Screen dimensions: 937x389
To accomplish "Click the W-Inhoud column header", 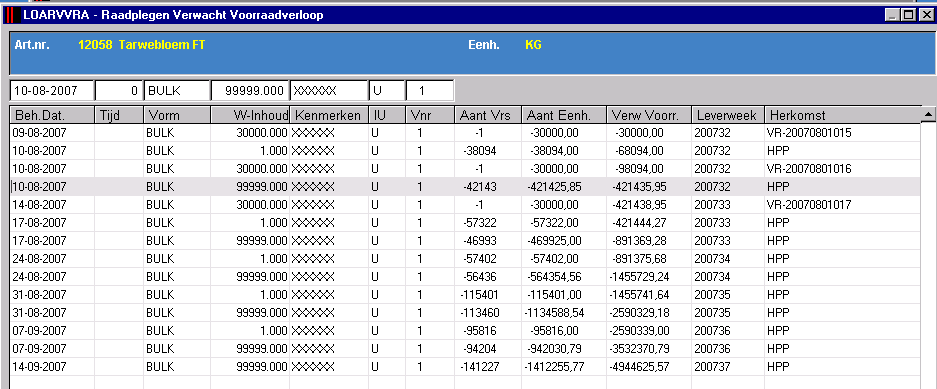I will [x=250, y=115].
